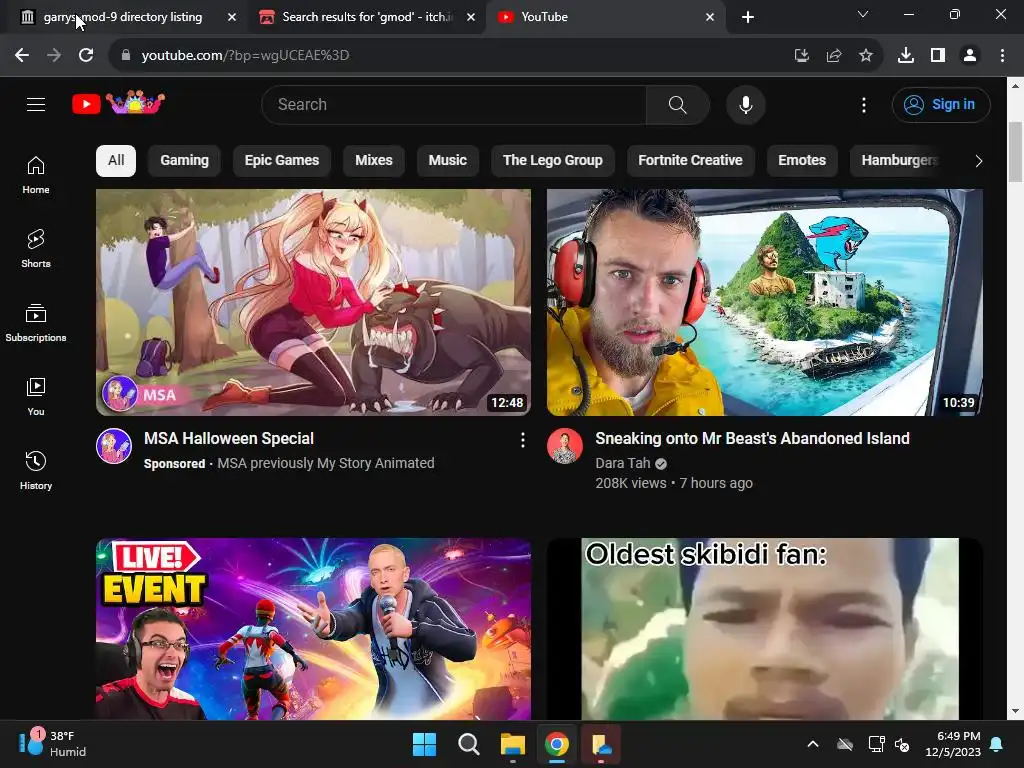The height and width of the screenshot is (768, 1024).
Task: Open Subscriptions from the sidebar
Action: (x=36, y=323)
